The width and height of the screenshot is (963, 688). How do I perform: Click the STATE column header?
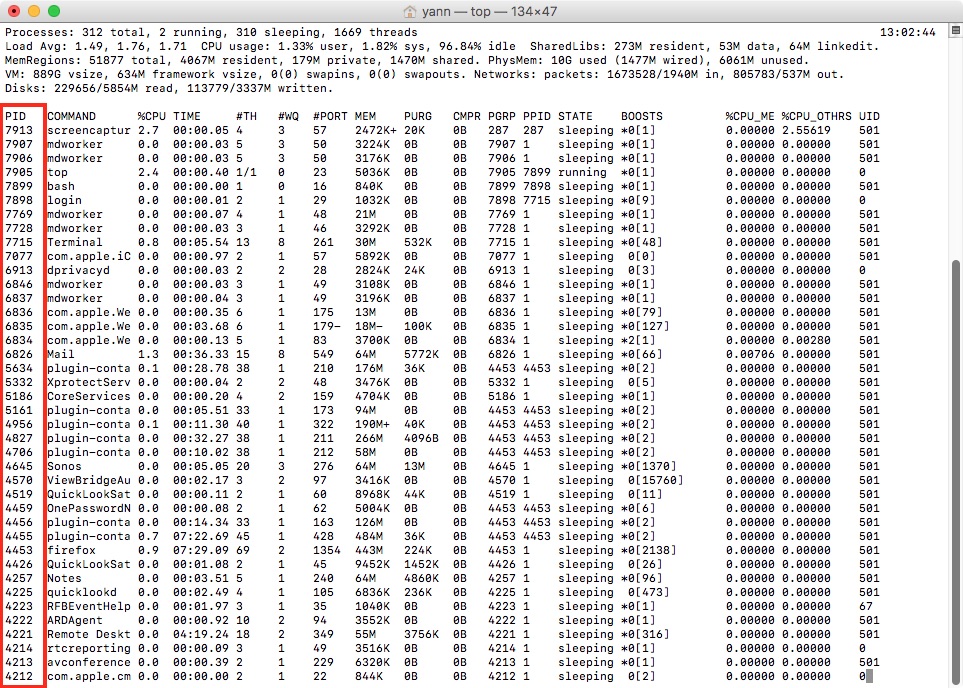[x=575, y=117]
